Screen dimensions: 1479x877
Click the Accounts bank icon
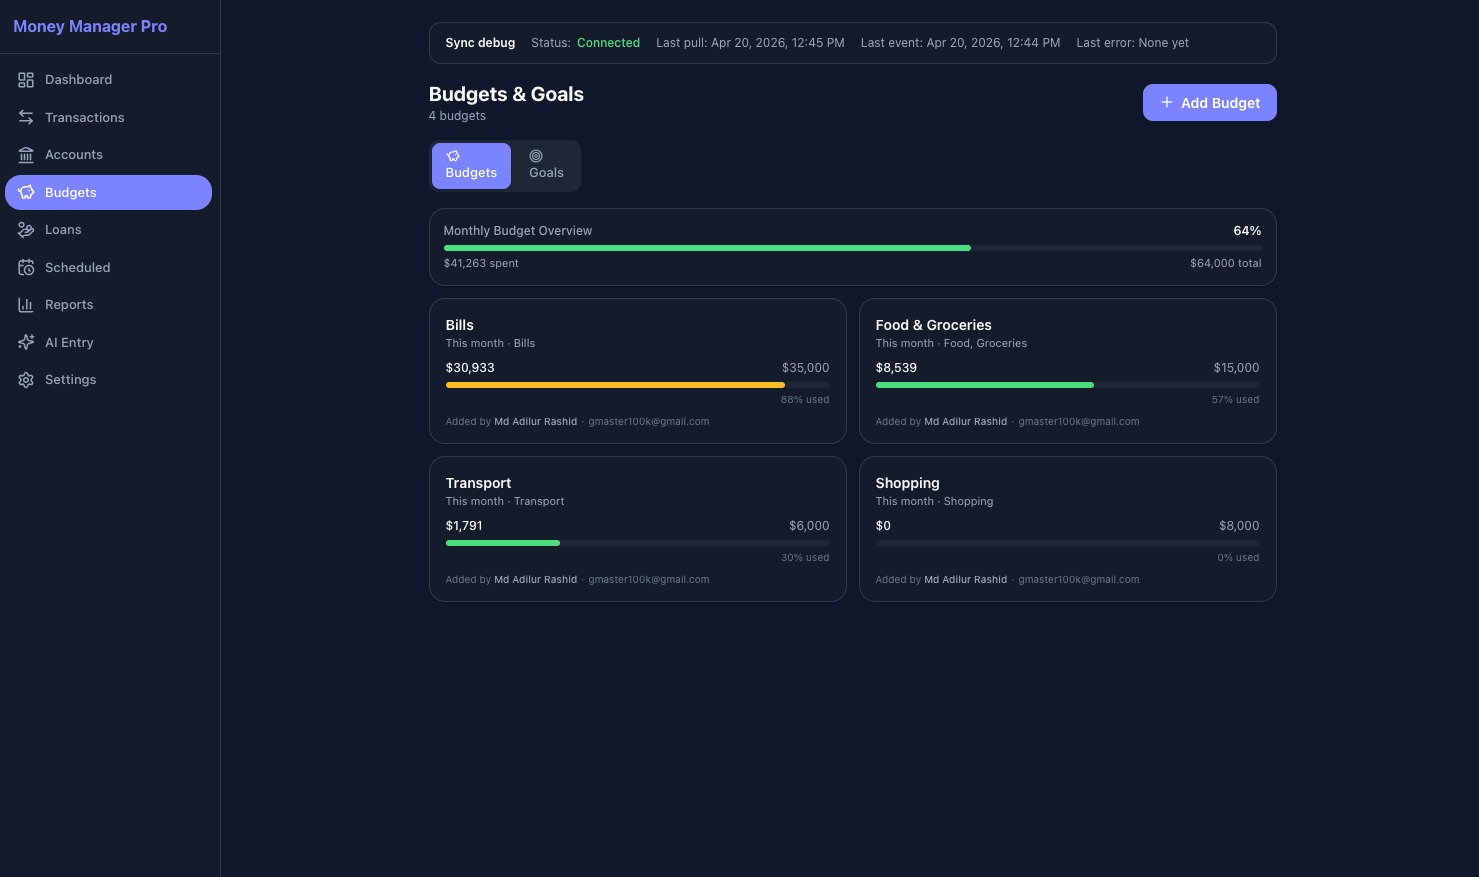[26, 155]
